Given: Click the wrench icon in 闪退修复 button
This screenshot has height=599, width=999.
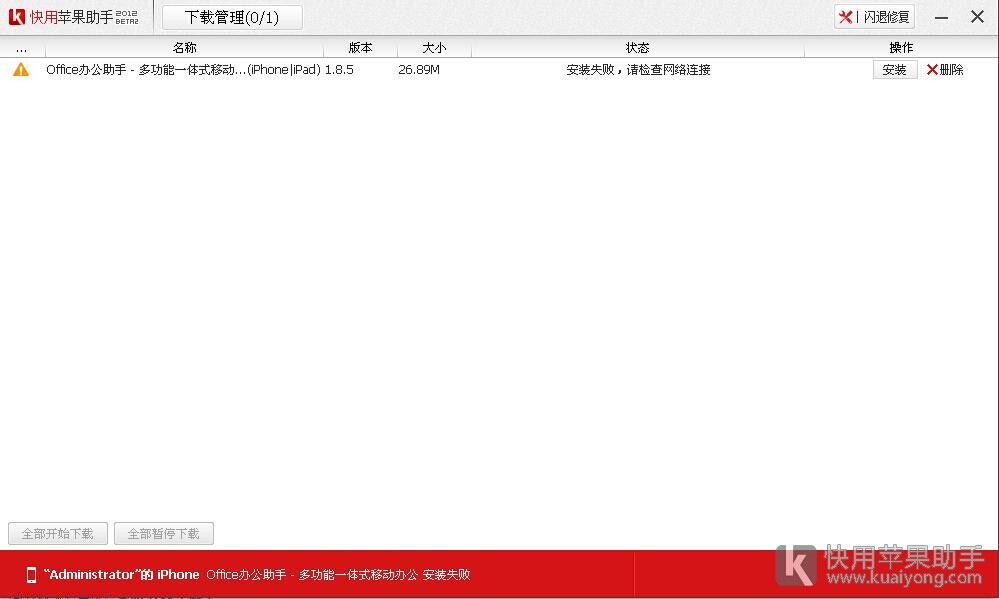Looking at the screenshot, I should point(845,17).
